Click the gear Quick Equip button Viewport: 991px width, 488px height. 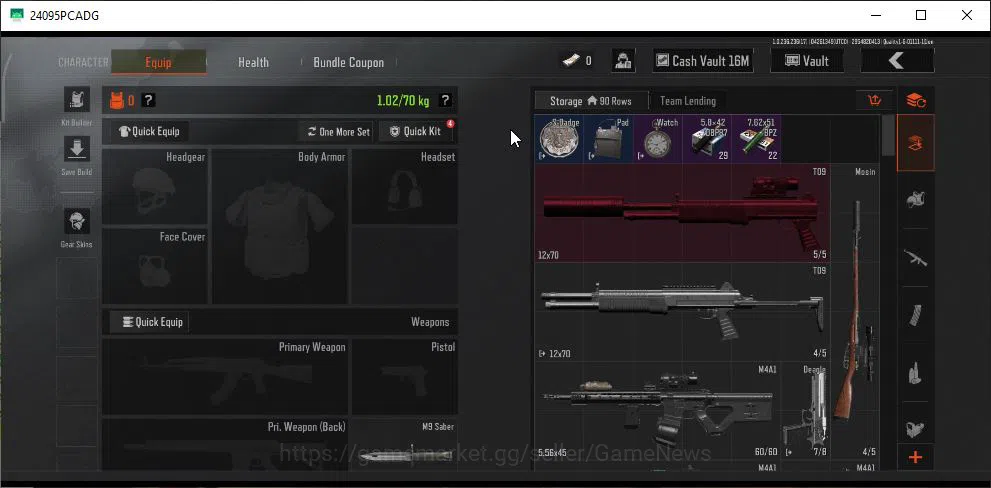tap(149, 131)
